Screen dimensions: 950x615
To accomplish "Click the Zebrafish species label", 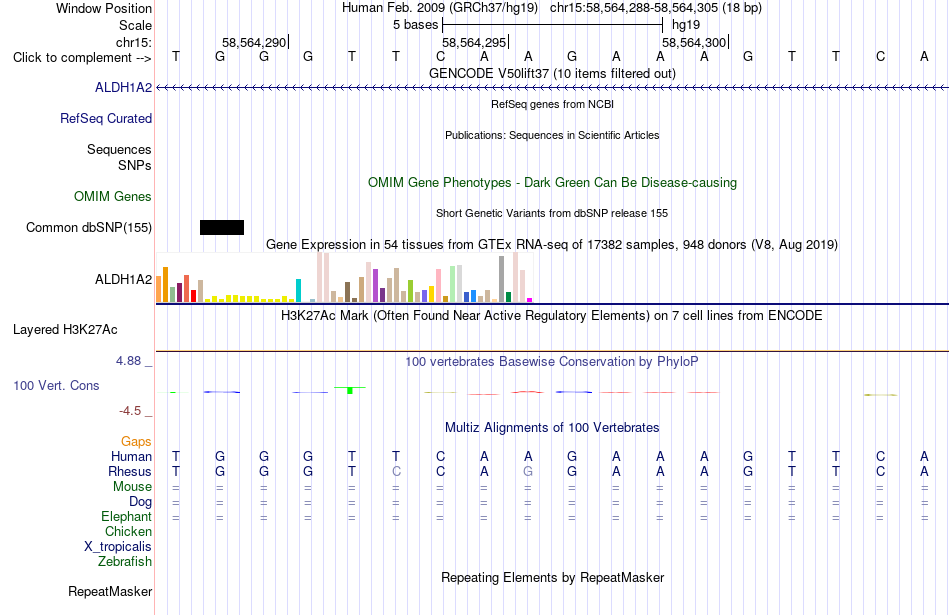I will point(125,562).
